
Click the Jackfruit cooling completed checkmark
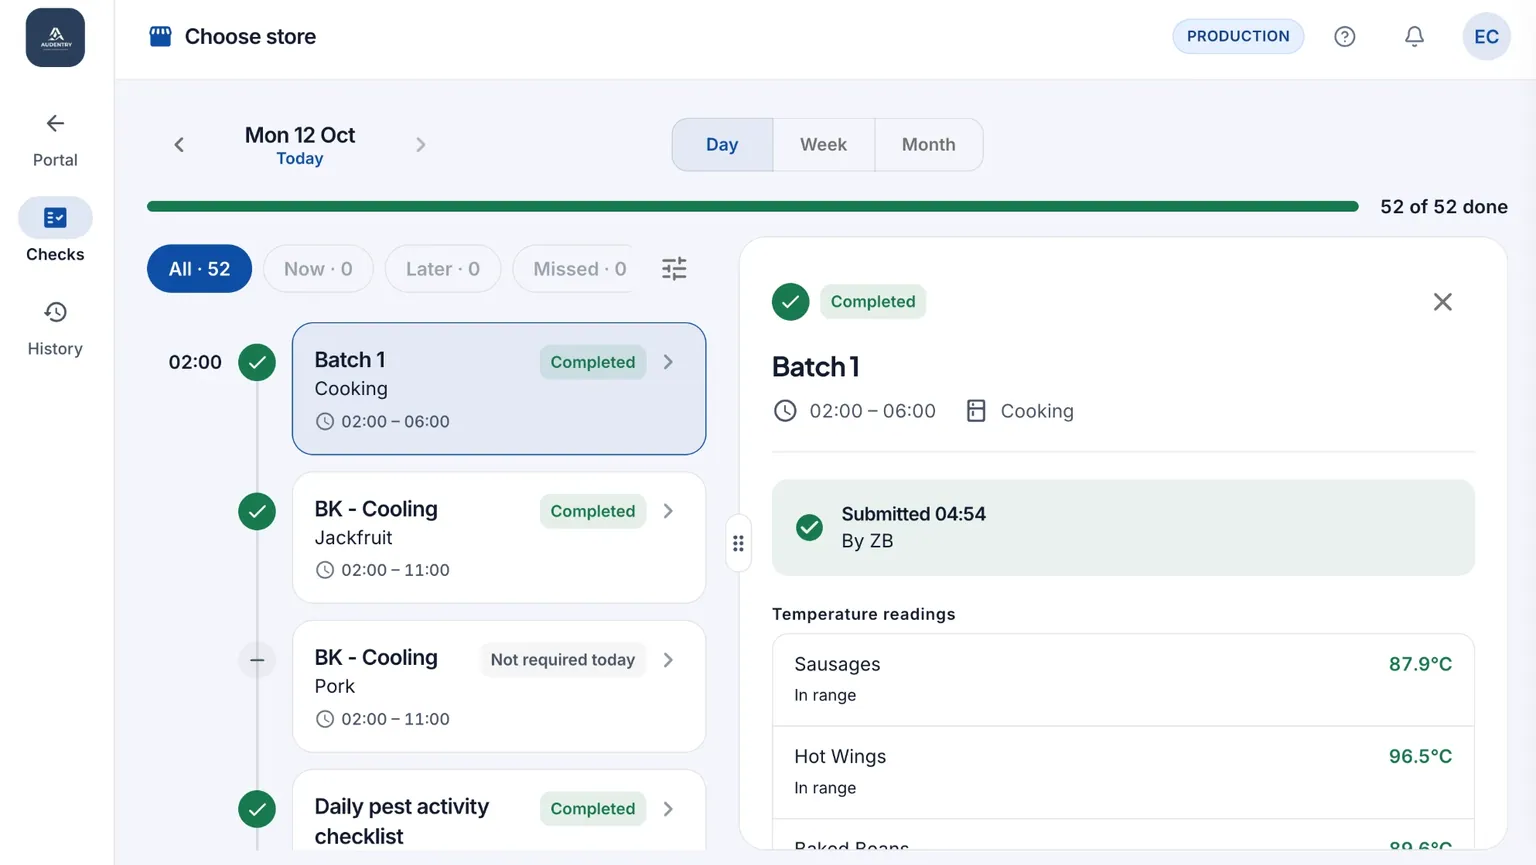click(257, 511)
